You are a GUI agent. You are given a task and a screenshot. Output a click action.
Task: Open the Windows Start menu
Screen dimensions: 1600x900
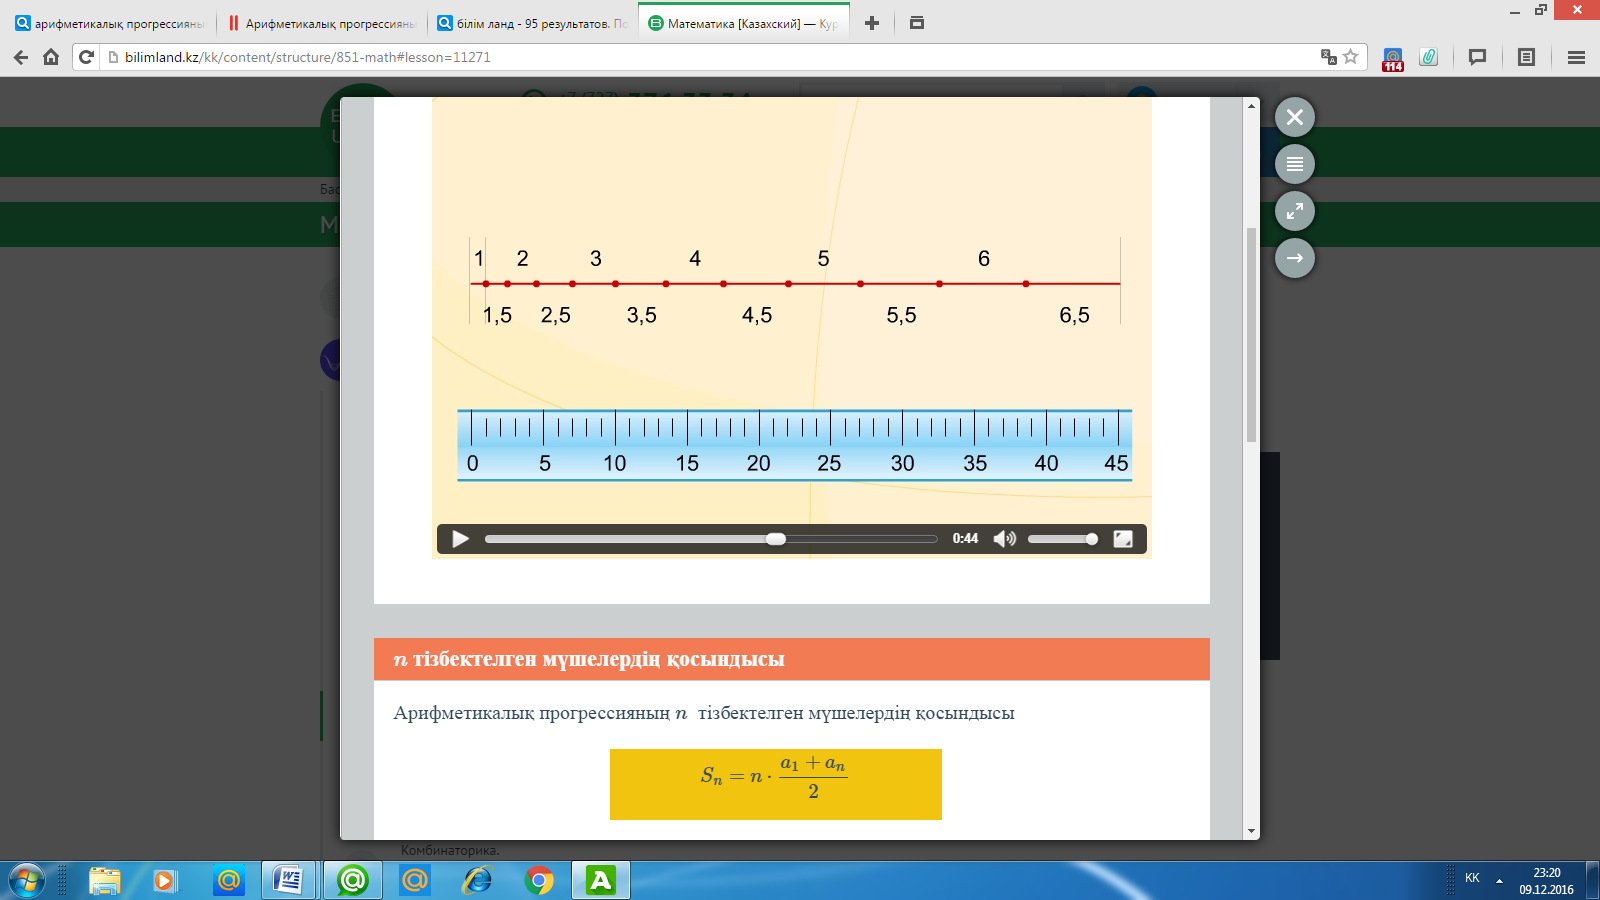tap(26, 881)
